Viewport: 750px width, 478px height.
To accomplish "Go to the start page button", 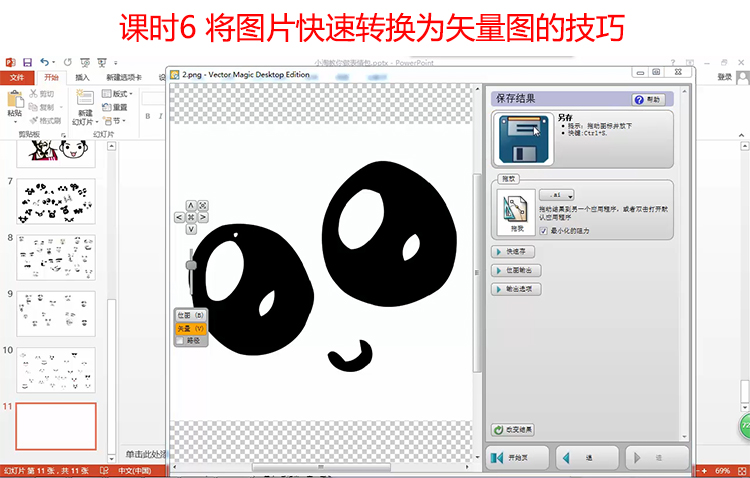I will click(518, 458).
